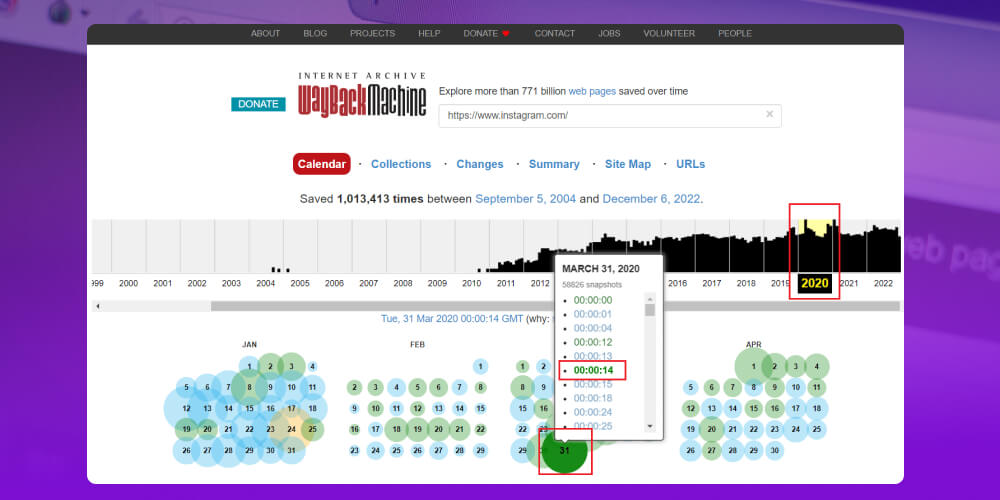
Task: Open the 00:00:00 snapshot entry
Action: 592,300
